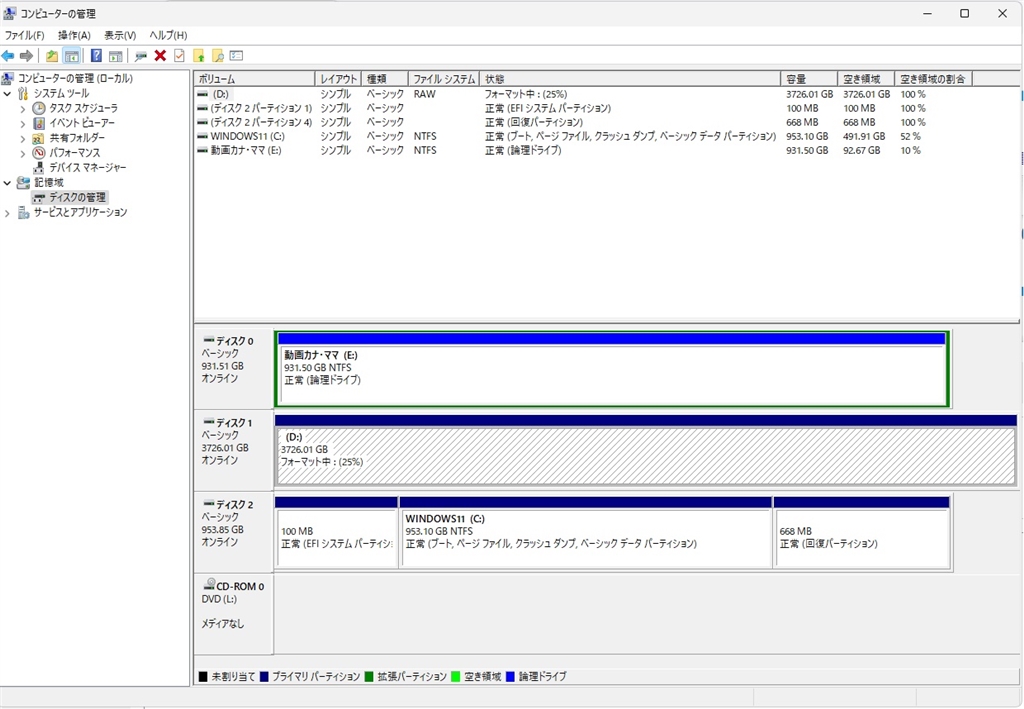Click the gray Forward arrow in toolbar
1024x709 pixels.
pos(26,56)
